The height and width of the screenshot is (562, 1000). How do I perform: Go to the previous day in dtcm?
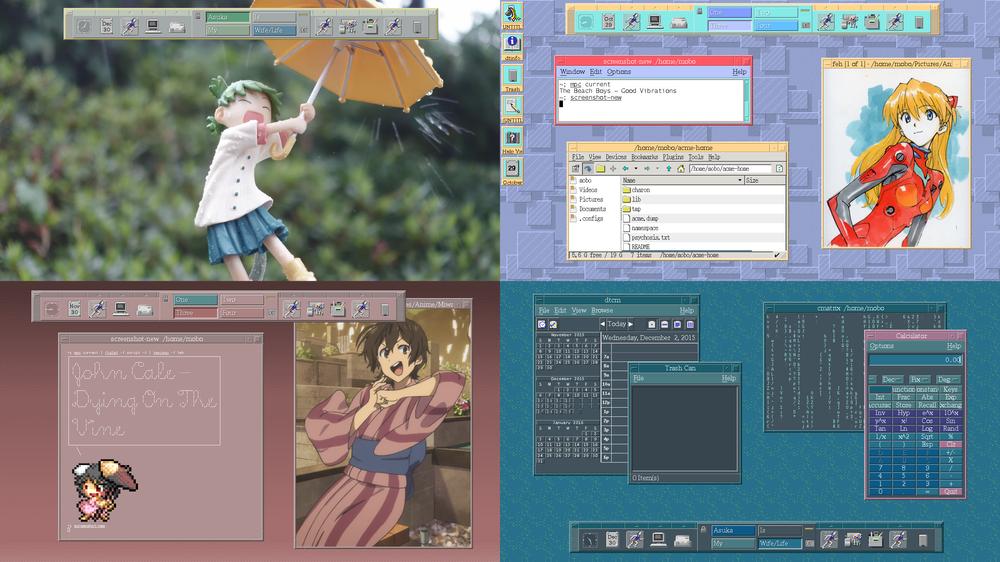pyautogui.click(x=602, y=324)
